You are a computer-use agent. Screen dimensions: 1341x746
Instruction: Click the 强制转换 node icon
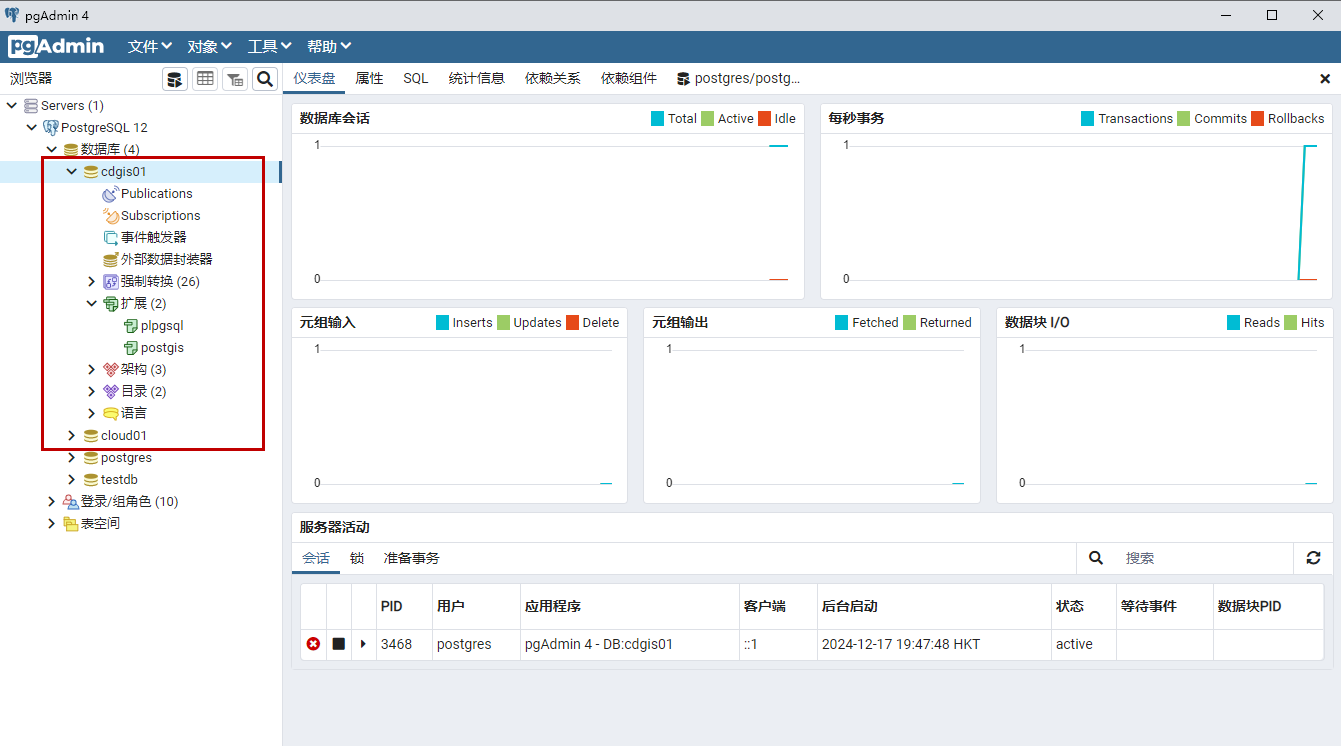coord(111,281)
